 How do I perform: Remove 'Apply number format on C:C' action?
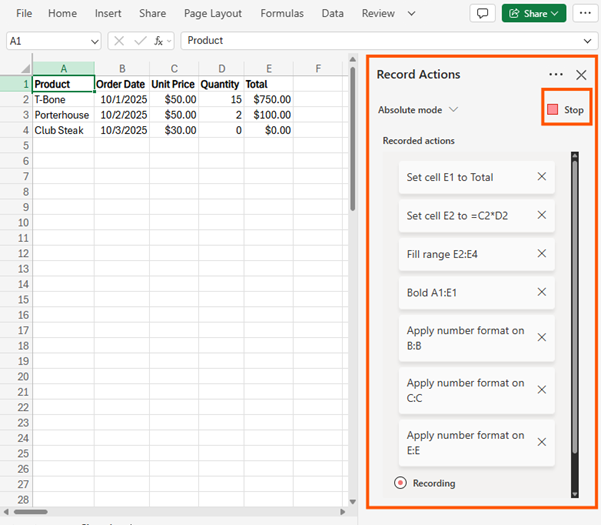coord(542,389)
